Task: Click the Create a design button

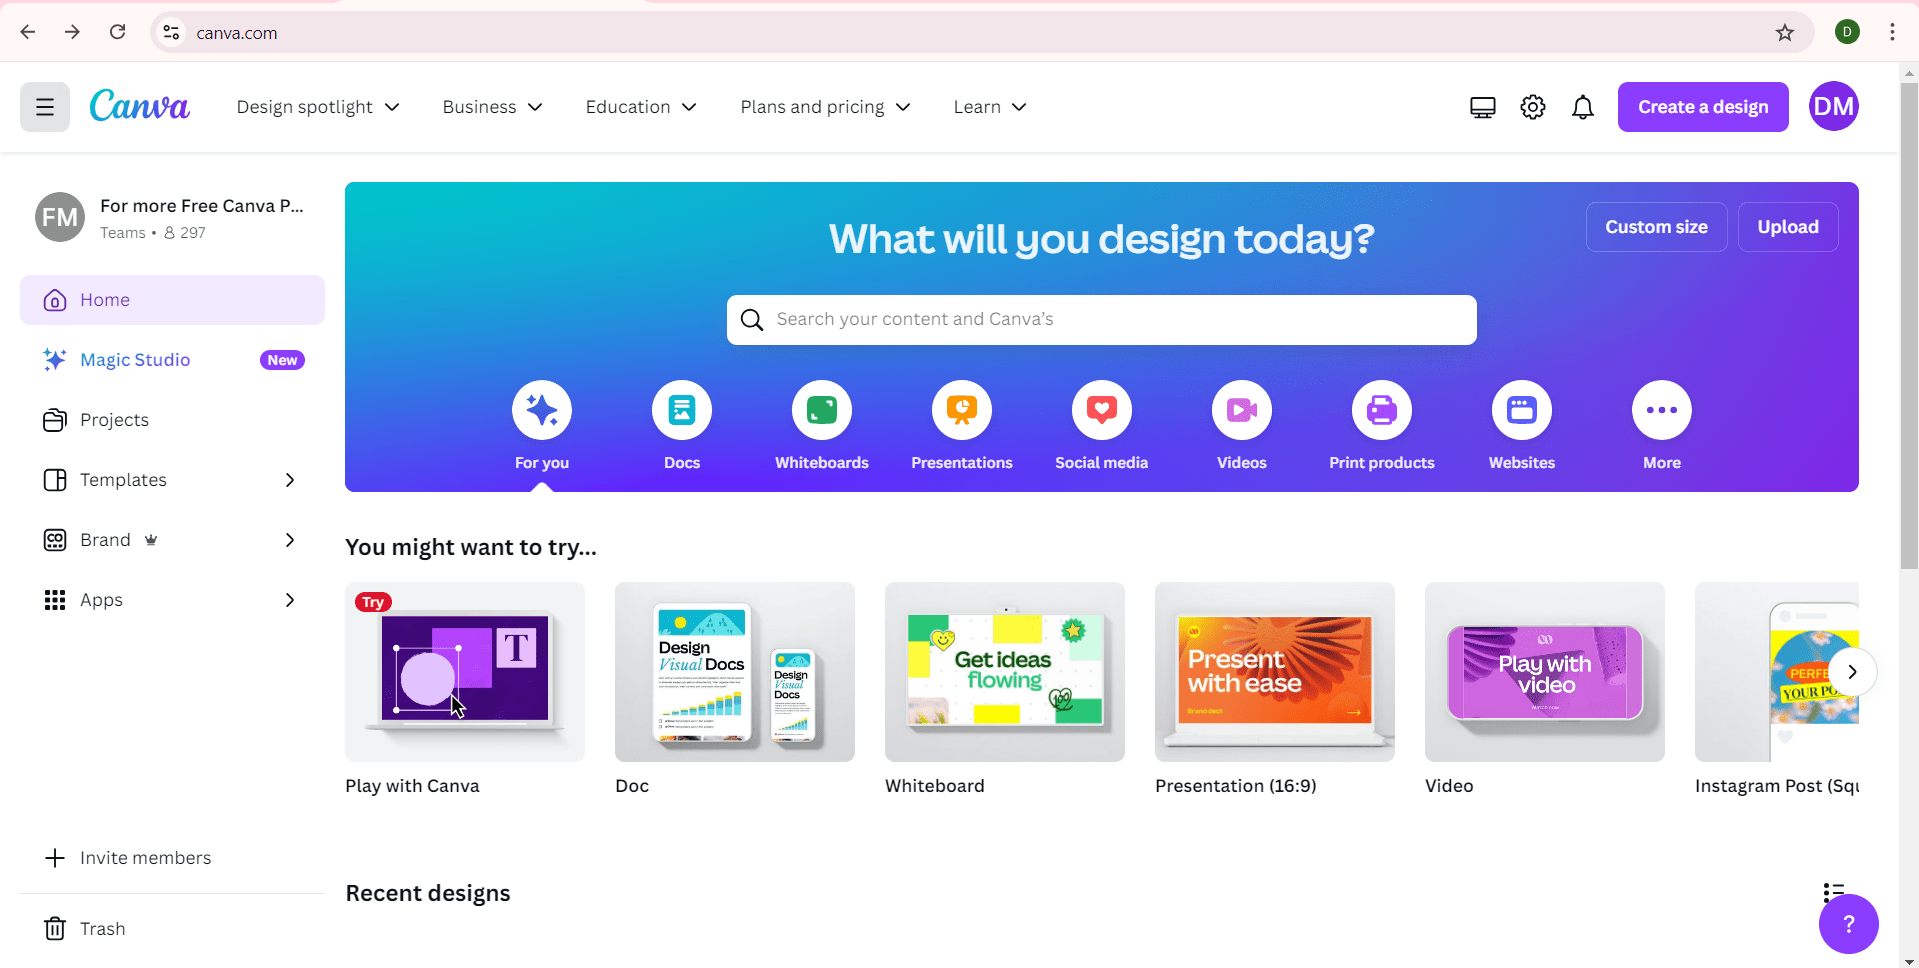Action: pyautogui.click(x=1702, y=107)
